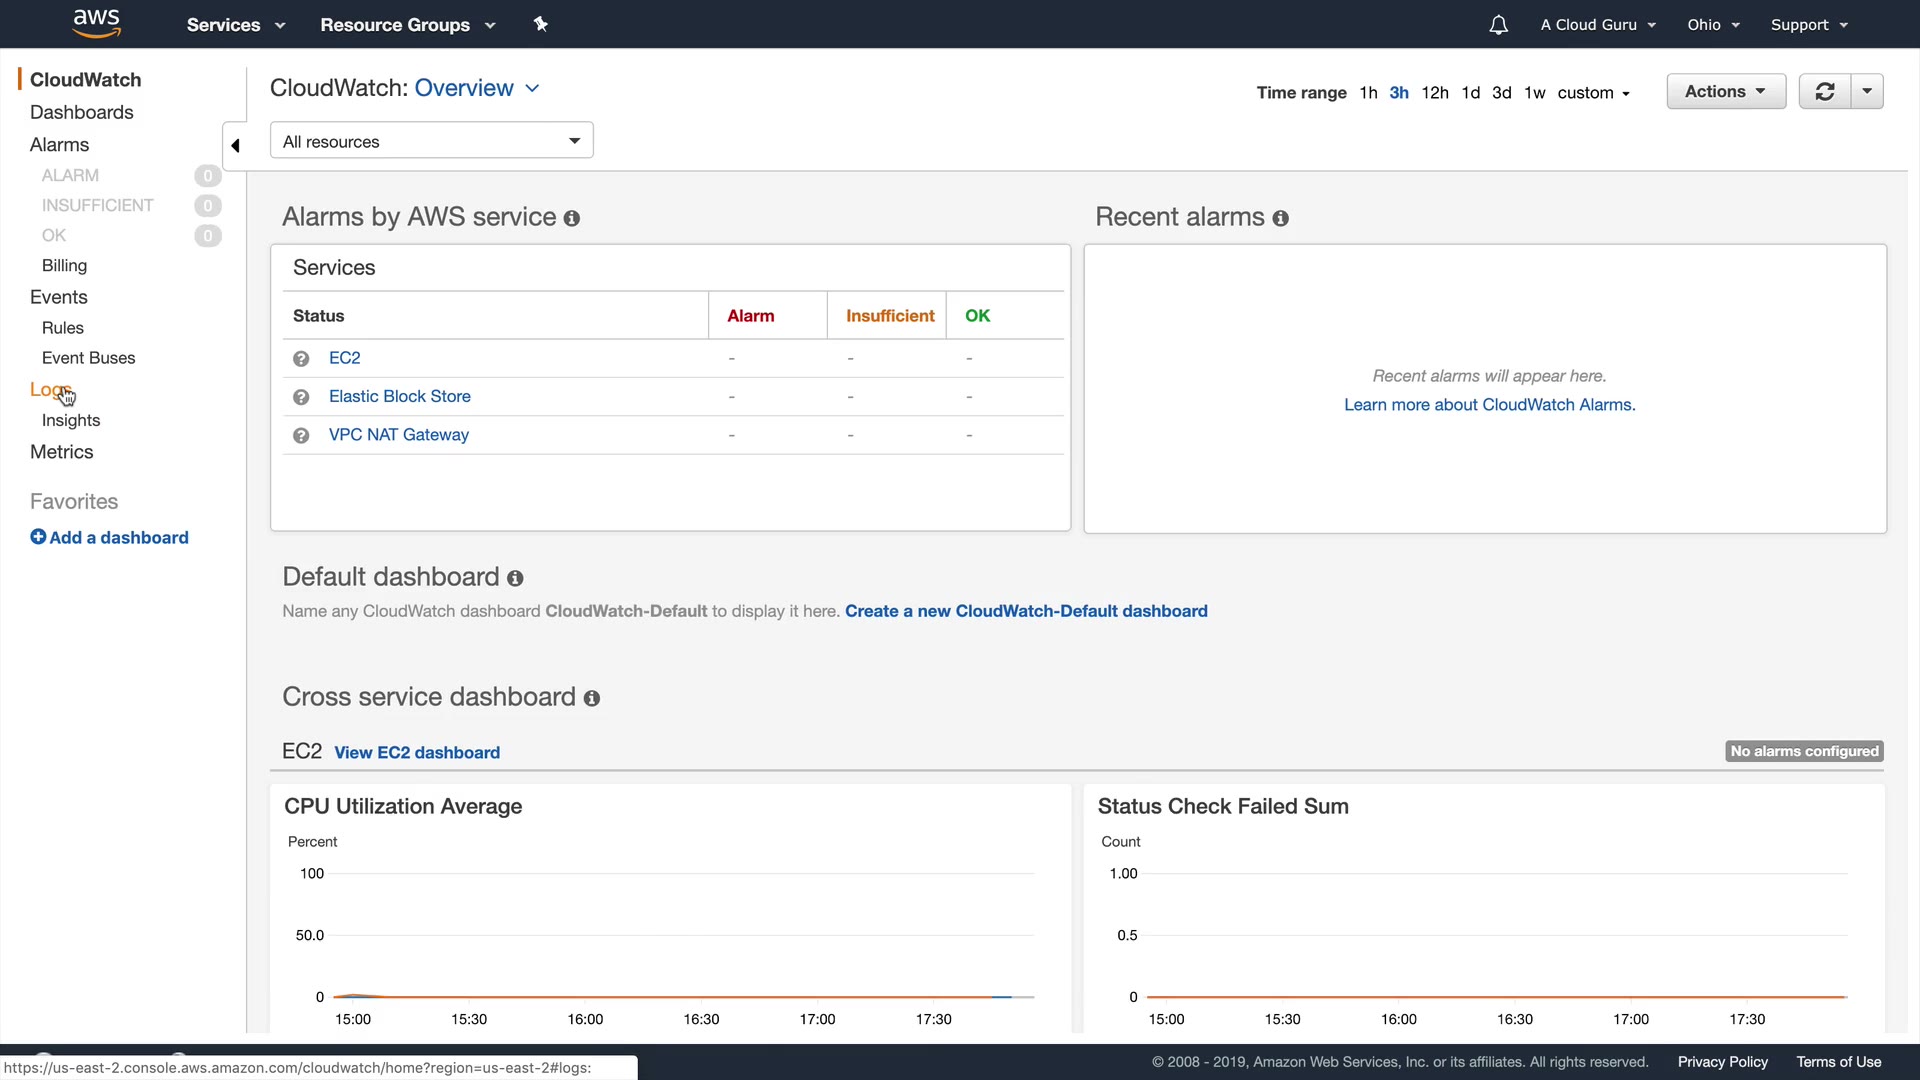Click info icon beside Cross service dashboard
1920x1080 pixels.
tap(591, 698)
